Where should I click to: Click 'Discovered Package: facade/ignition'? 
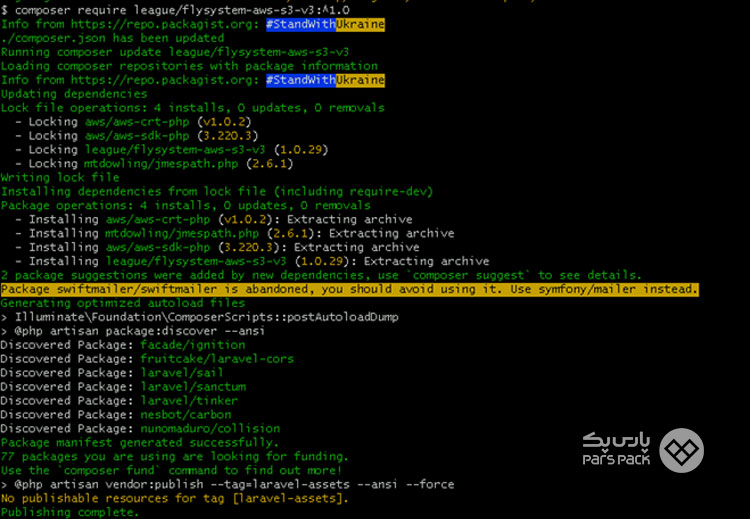pos(123,344)
